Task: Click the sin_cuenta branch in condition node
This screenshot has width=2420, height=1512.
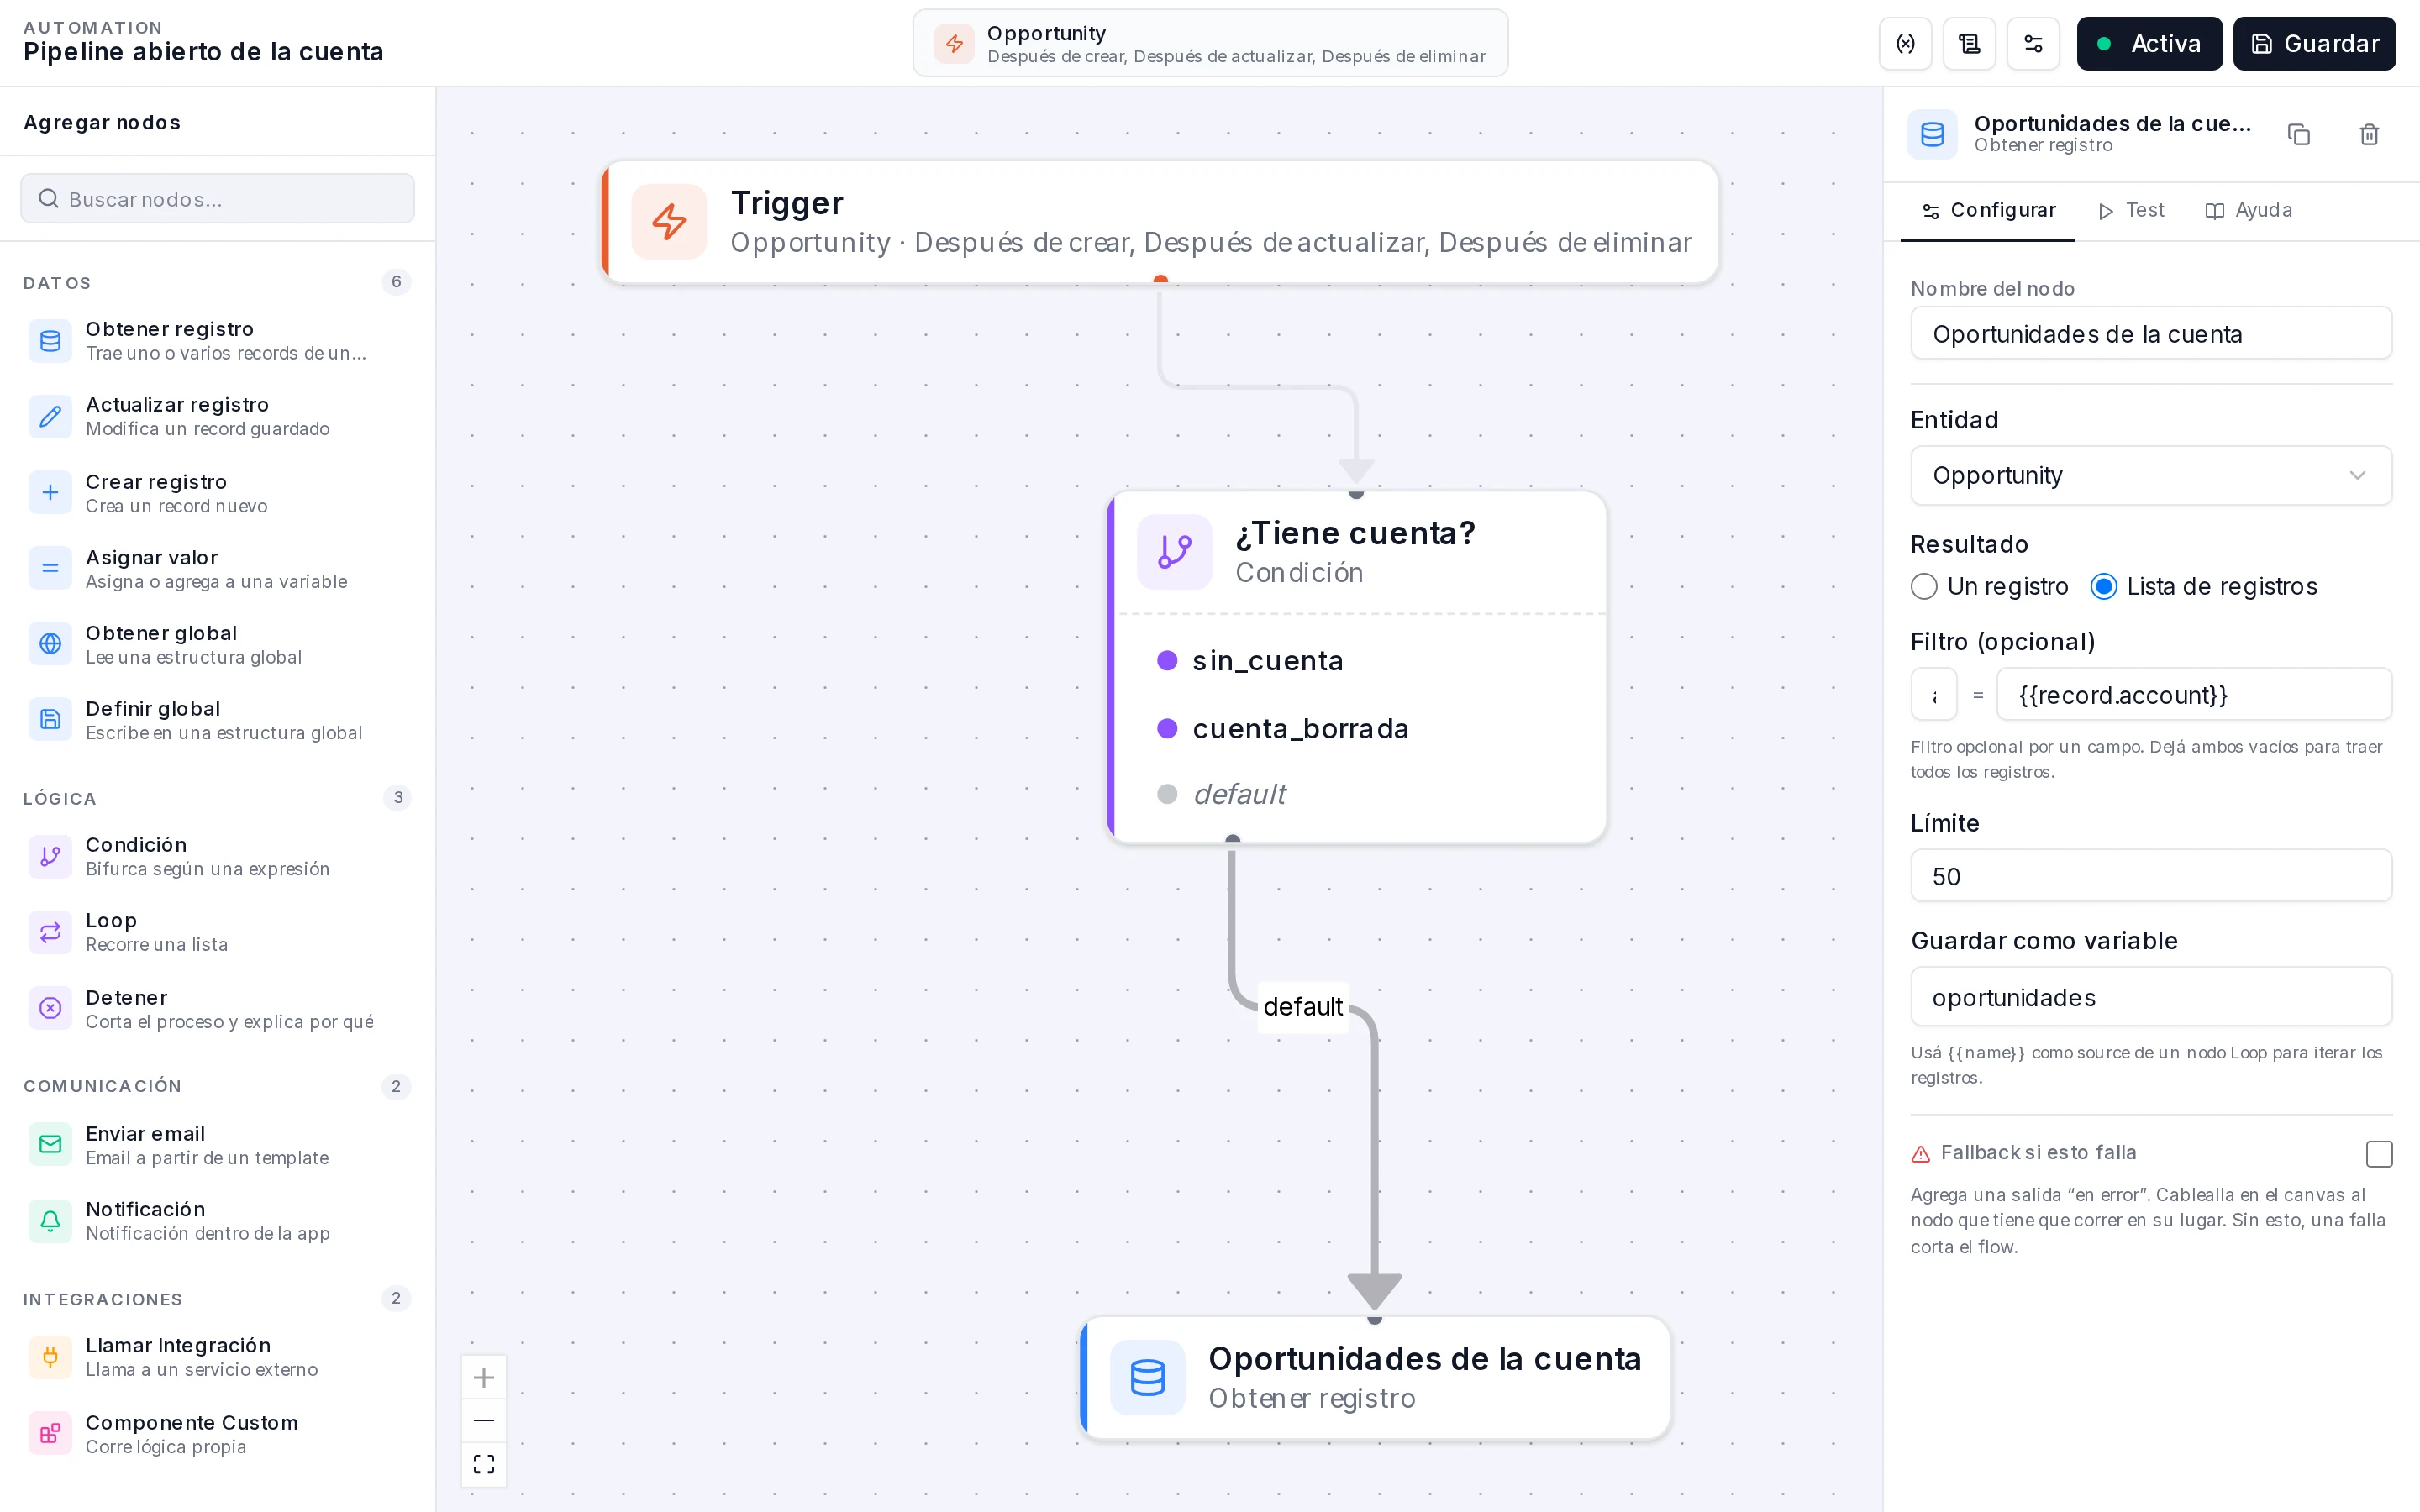Action: pos(1268,660)
